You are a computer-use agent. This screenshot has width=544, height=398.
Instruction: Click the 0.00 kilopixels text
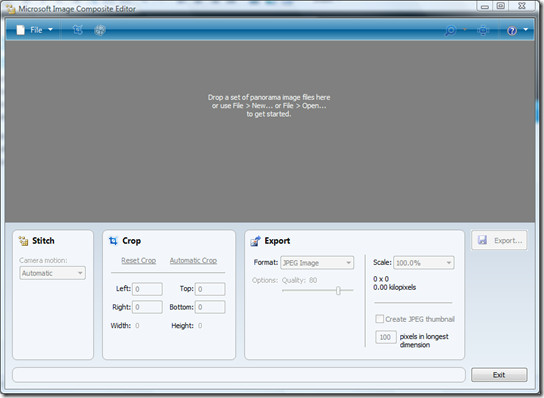pos(394,287)
